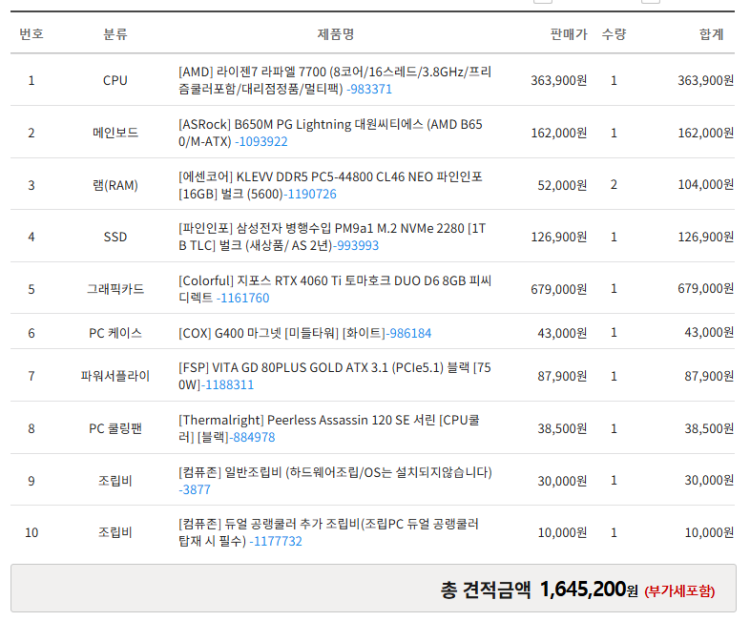The width and height of the screenshot is (750, 621).
Task: Click the B650M PG Lightning product name
Action: point(331,133)
